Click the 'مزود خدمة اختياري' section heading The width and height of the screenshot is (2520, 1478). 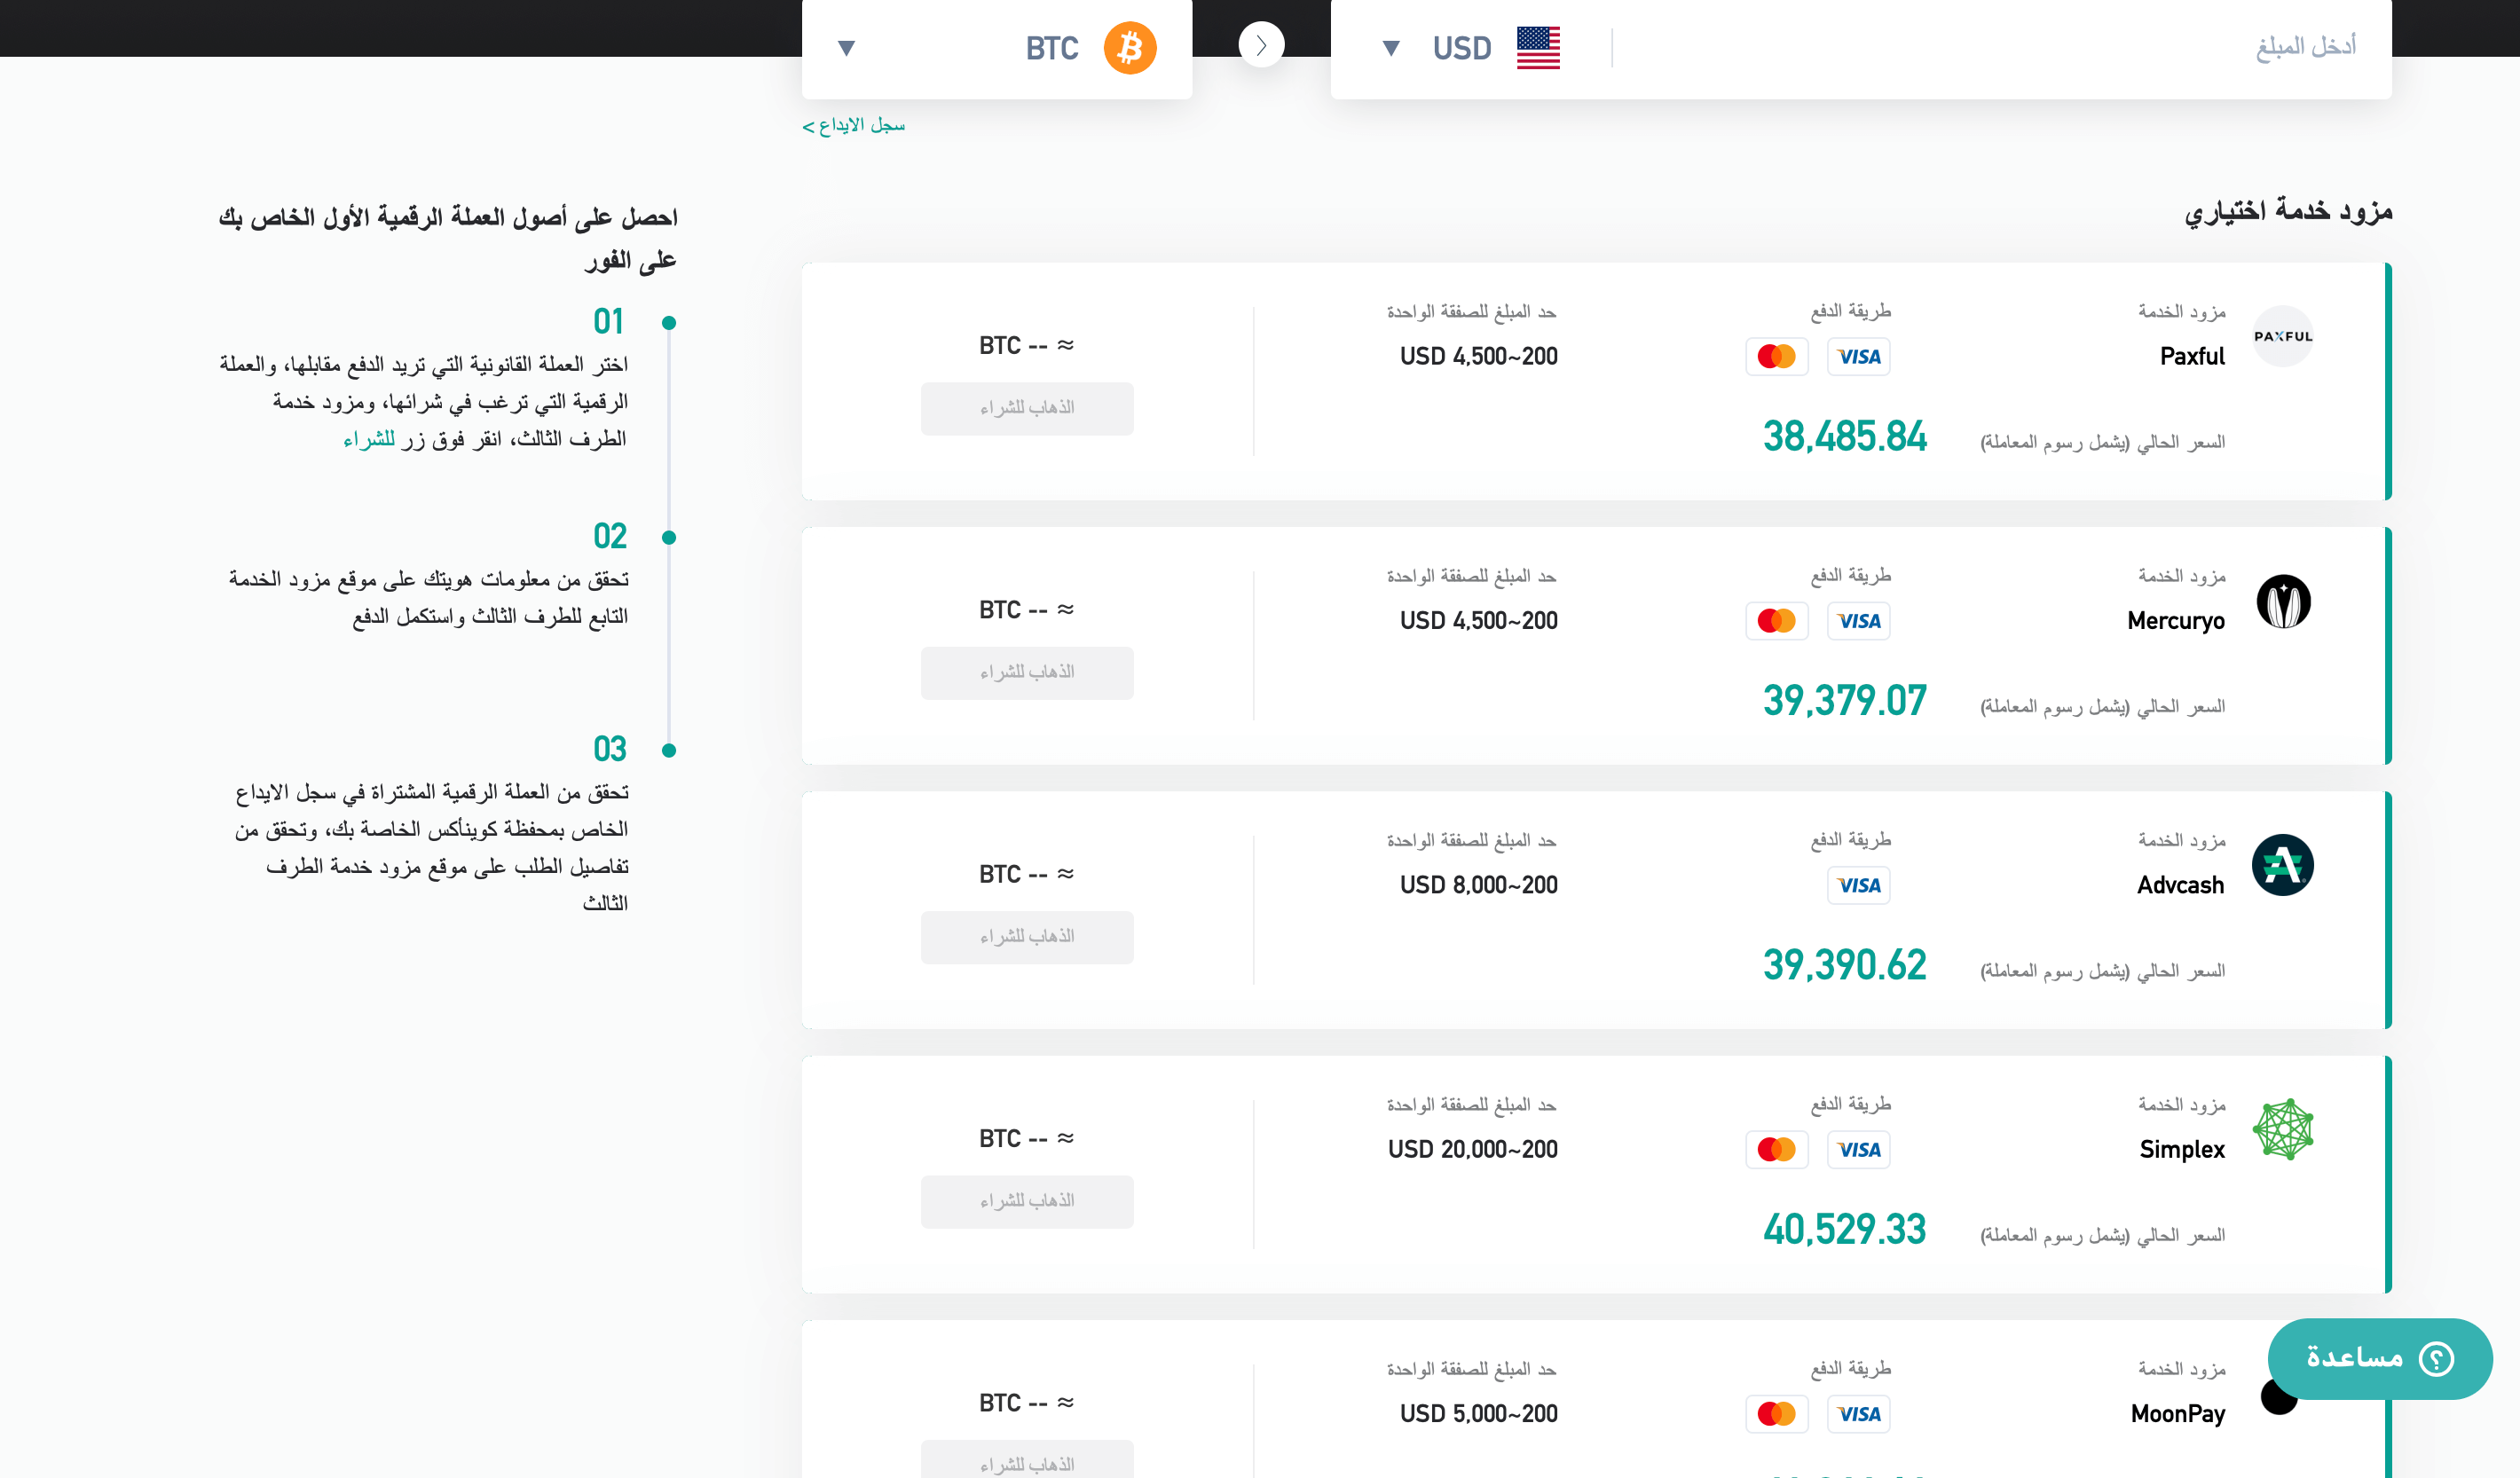point(2288,212)
